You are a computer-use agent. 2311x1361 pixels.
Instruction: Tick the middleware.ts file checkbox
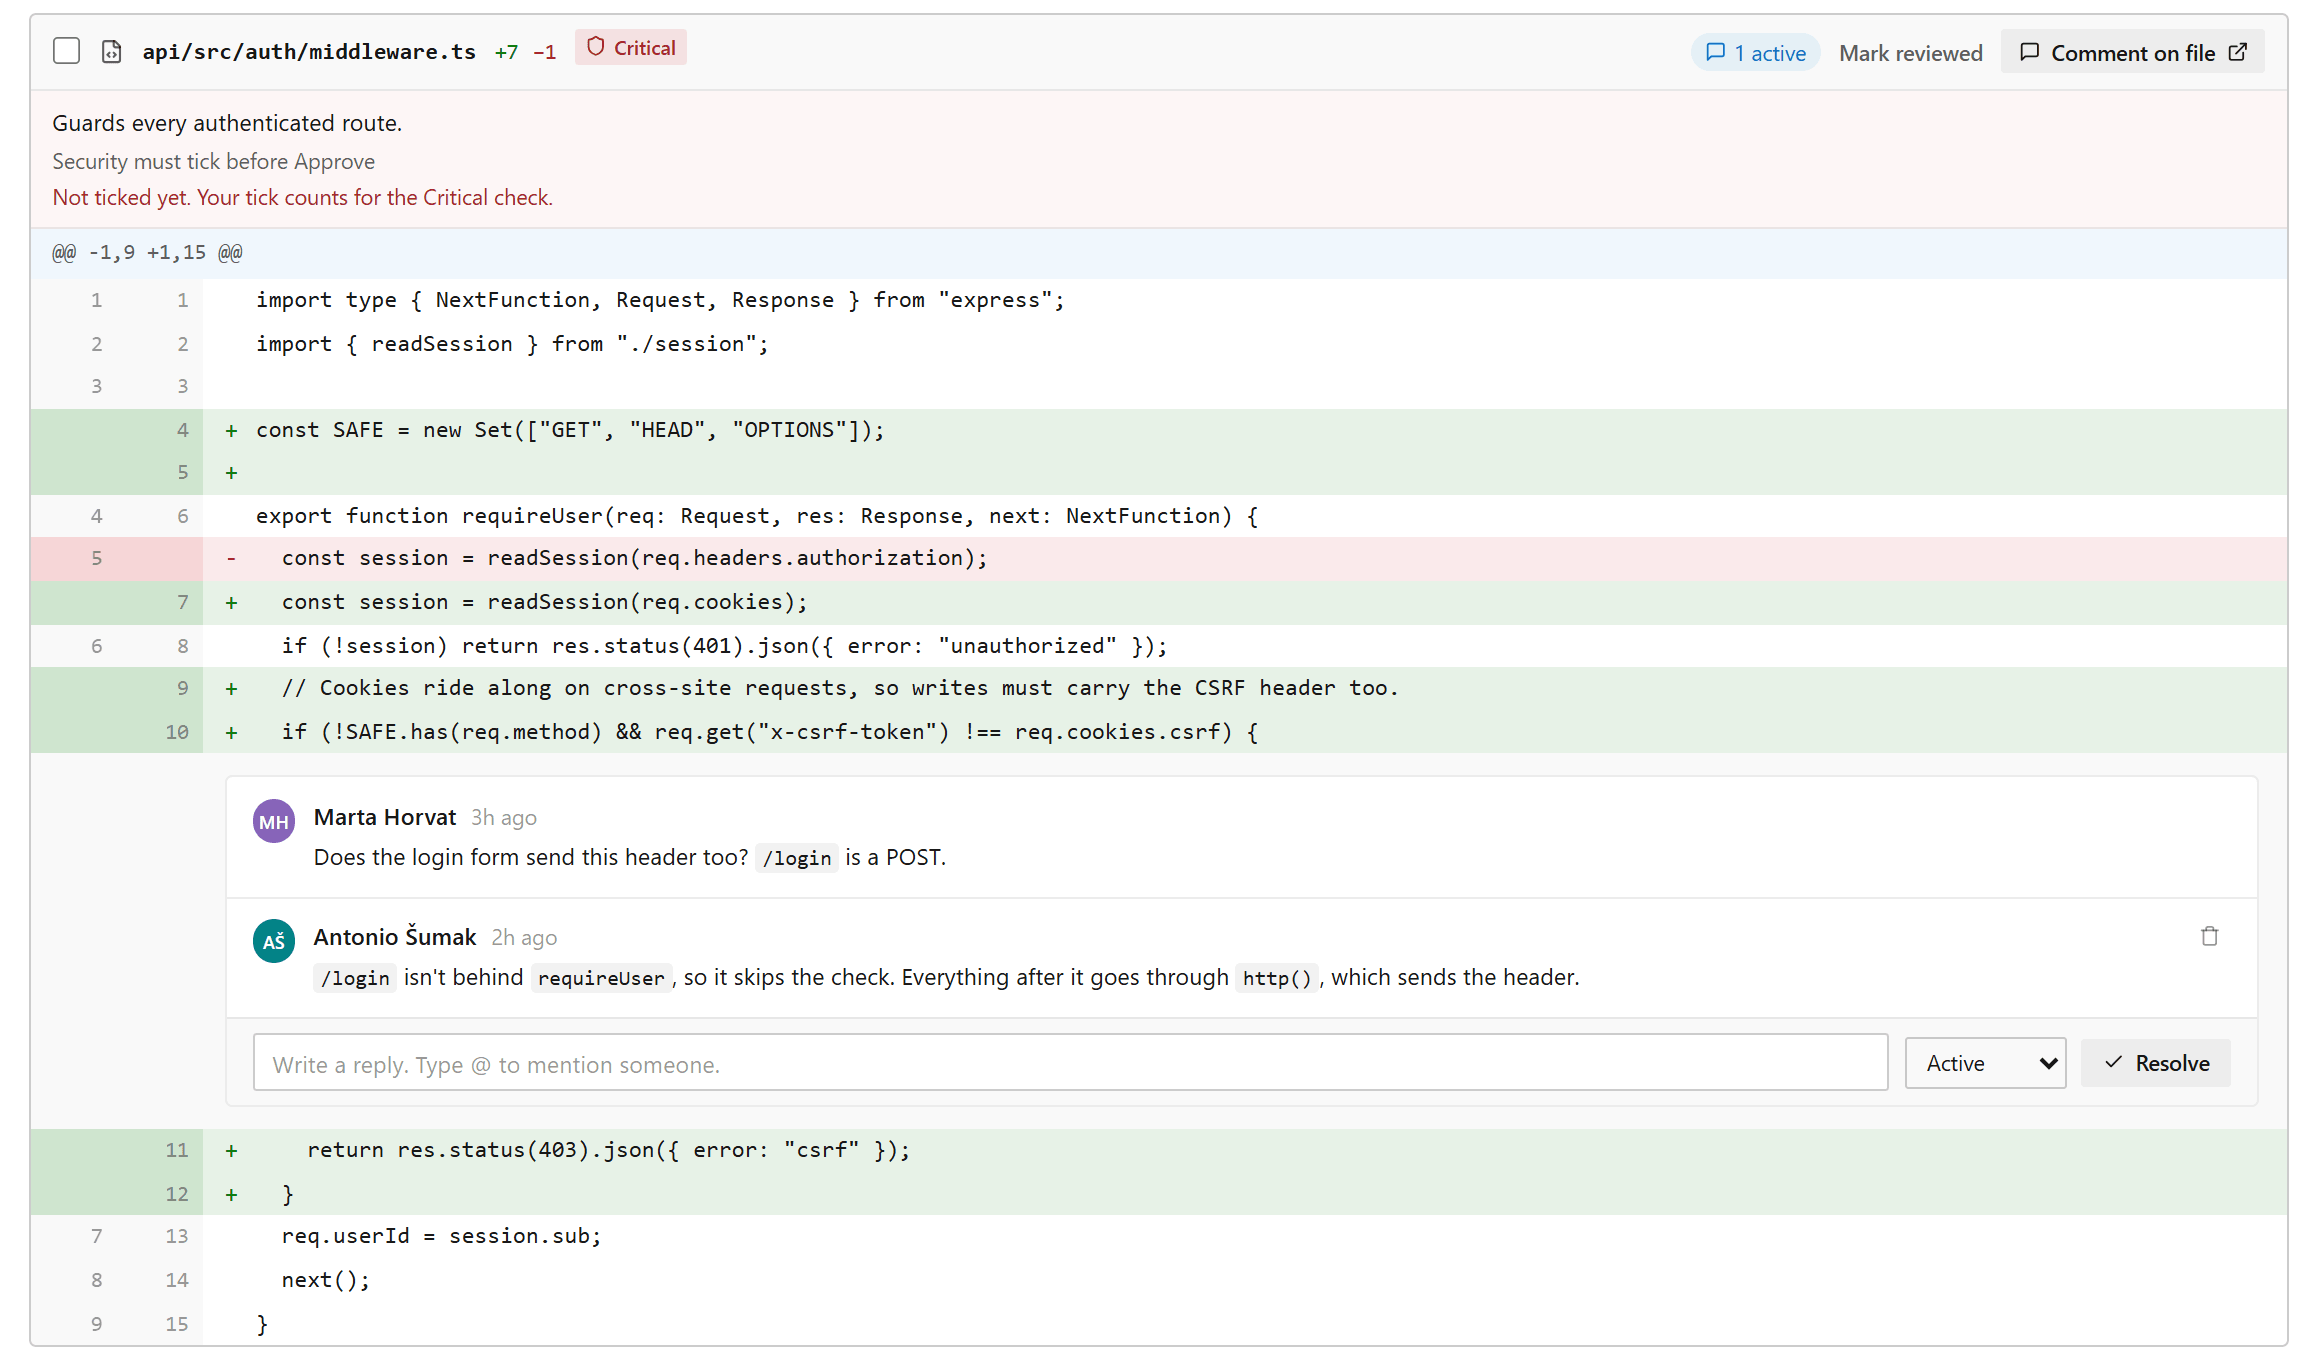click(66, 51)
